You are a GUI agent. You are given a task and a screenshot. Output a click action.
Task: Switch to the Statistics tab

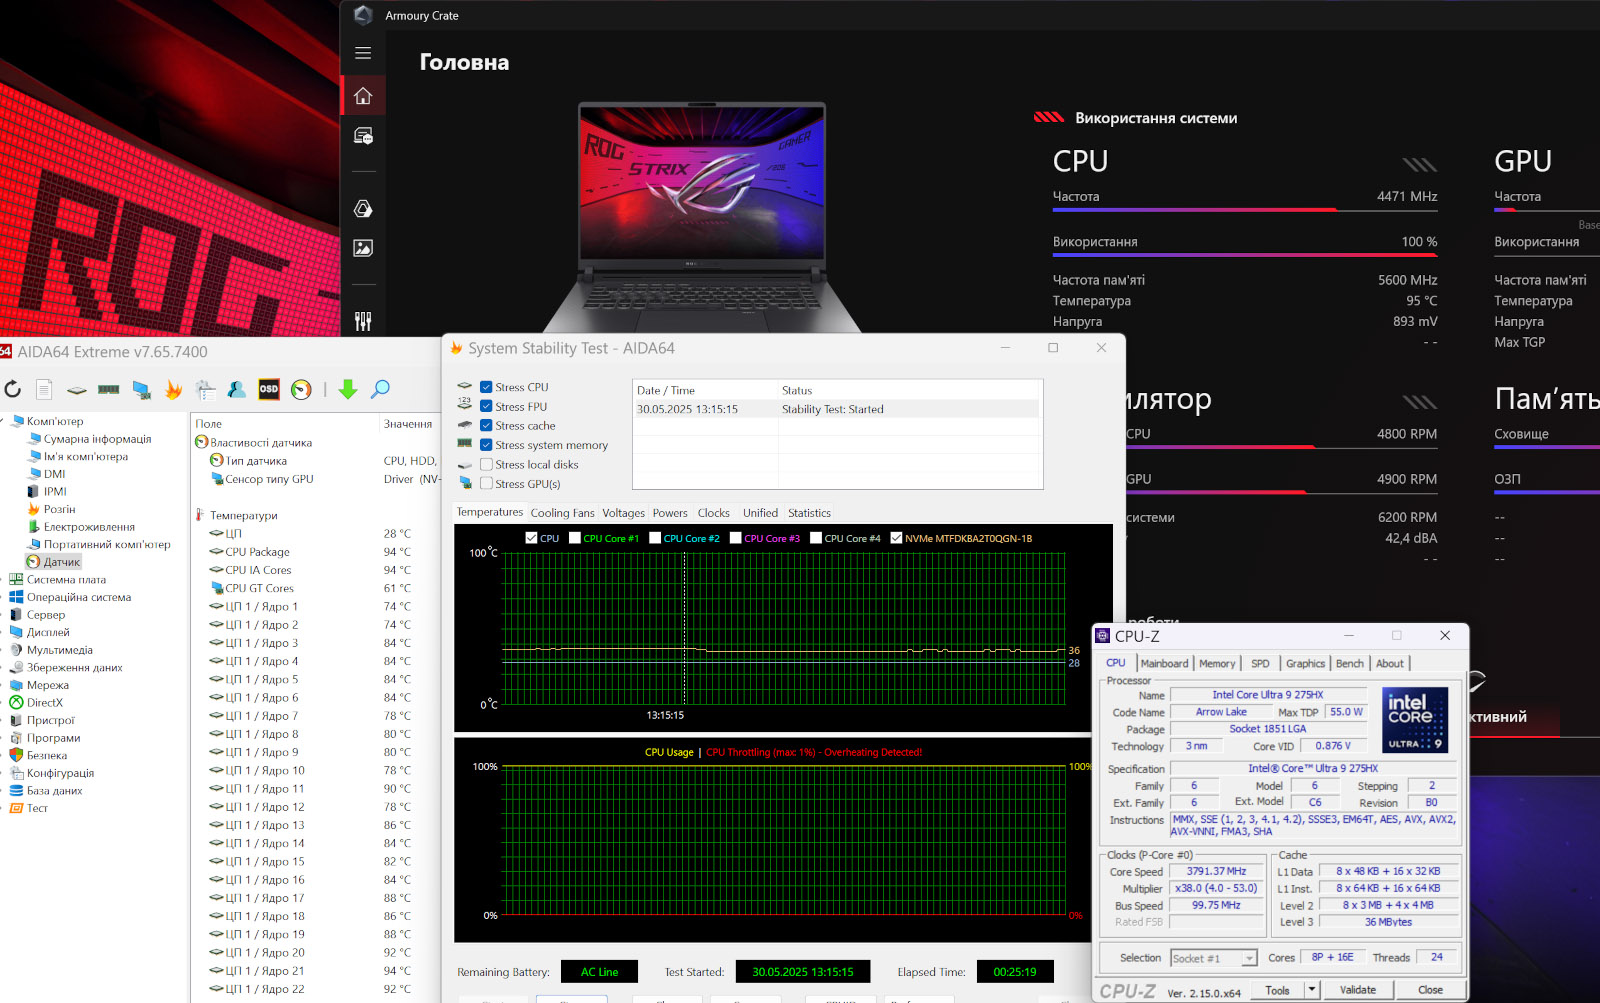[x=809, y=513]
